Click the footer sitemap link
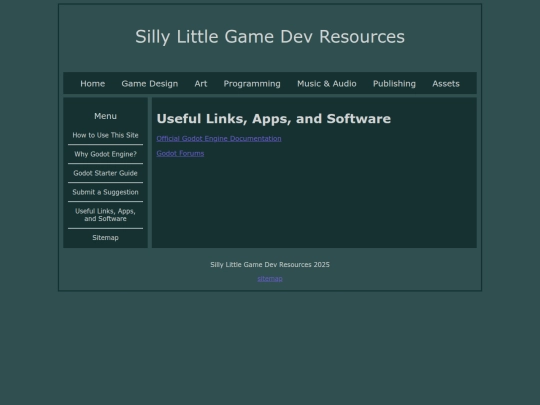 click(x=270, y=279)
